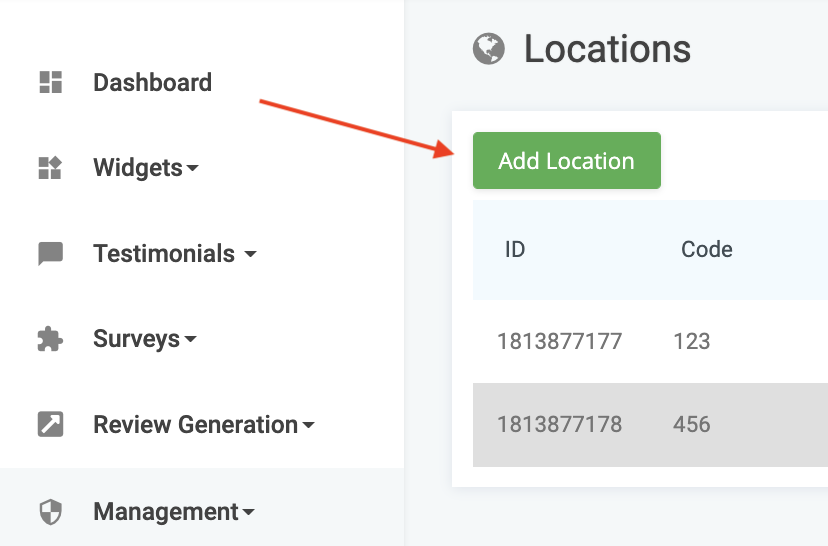Expand the Widgets dropdown caret

coord(193,168)
